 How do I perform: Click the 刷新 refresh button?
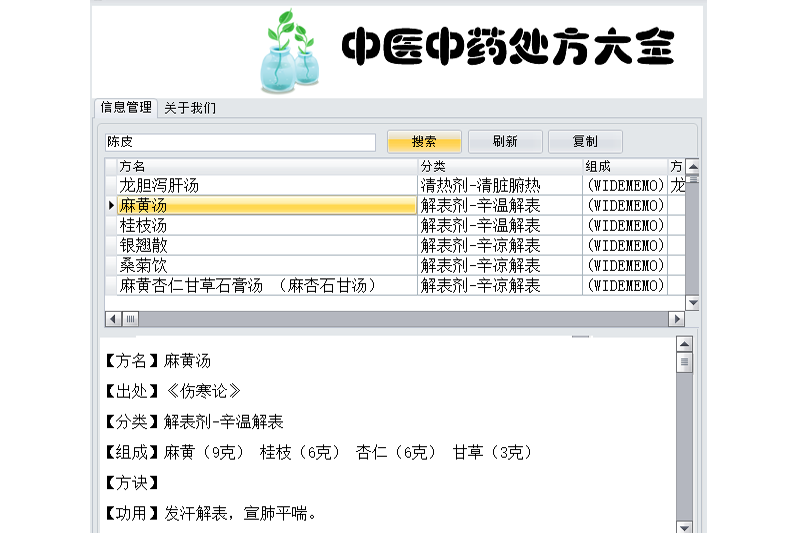[x=505, y=142]
